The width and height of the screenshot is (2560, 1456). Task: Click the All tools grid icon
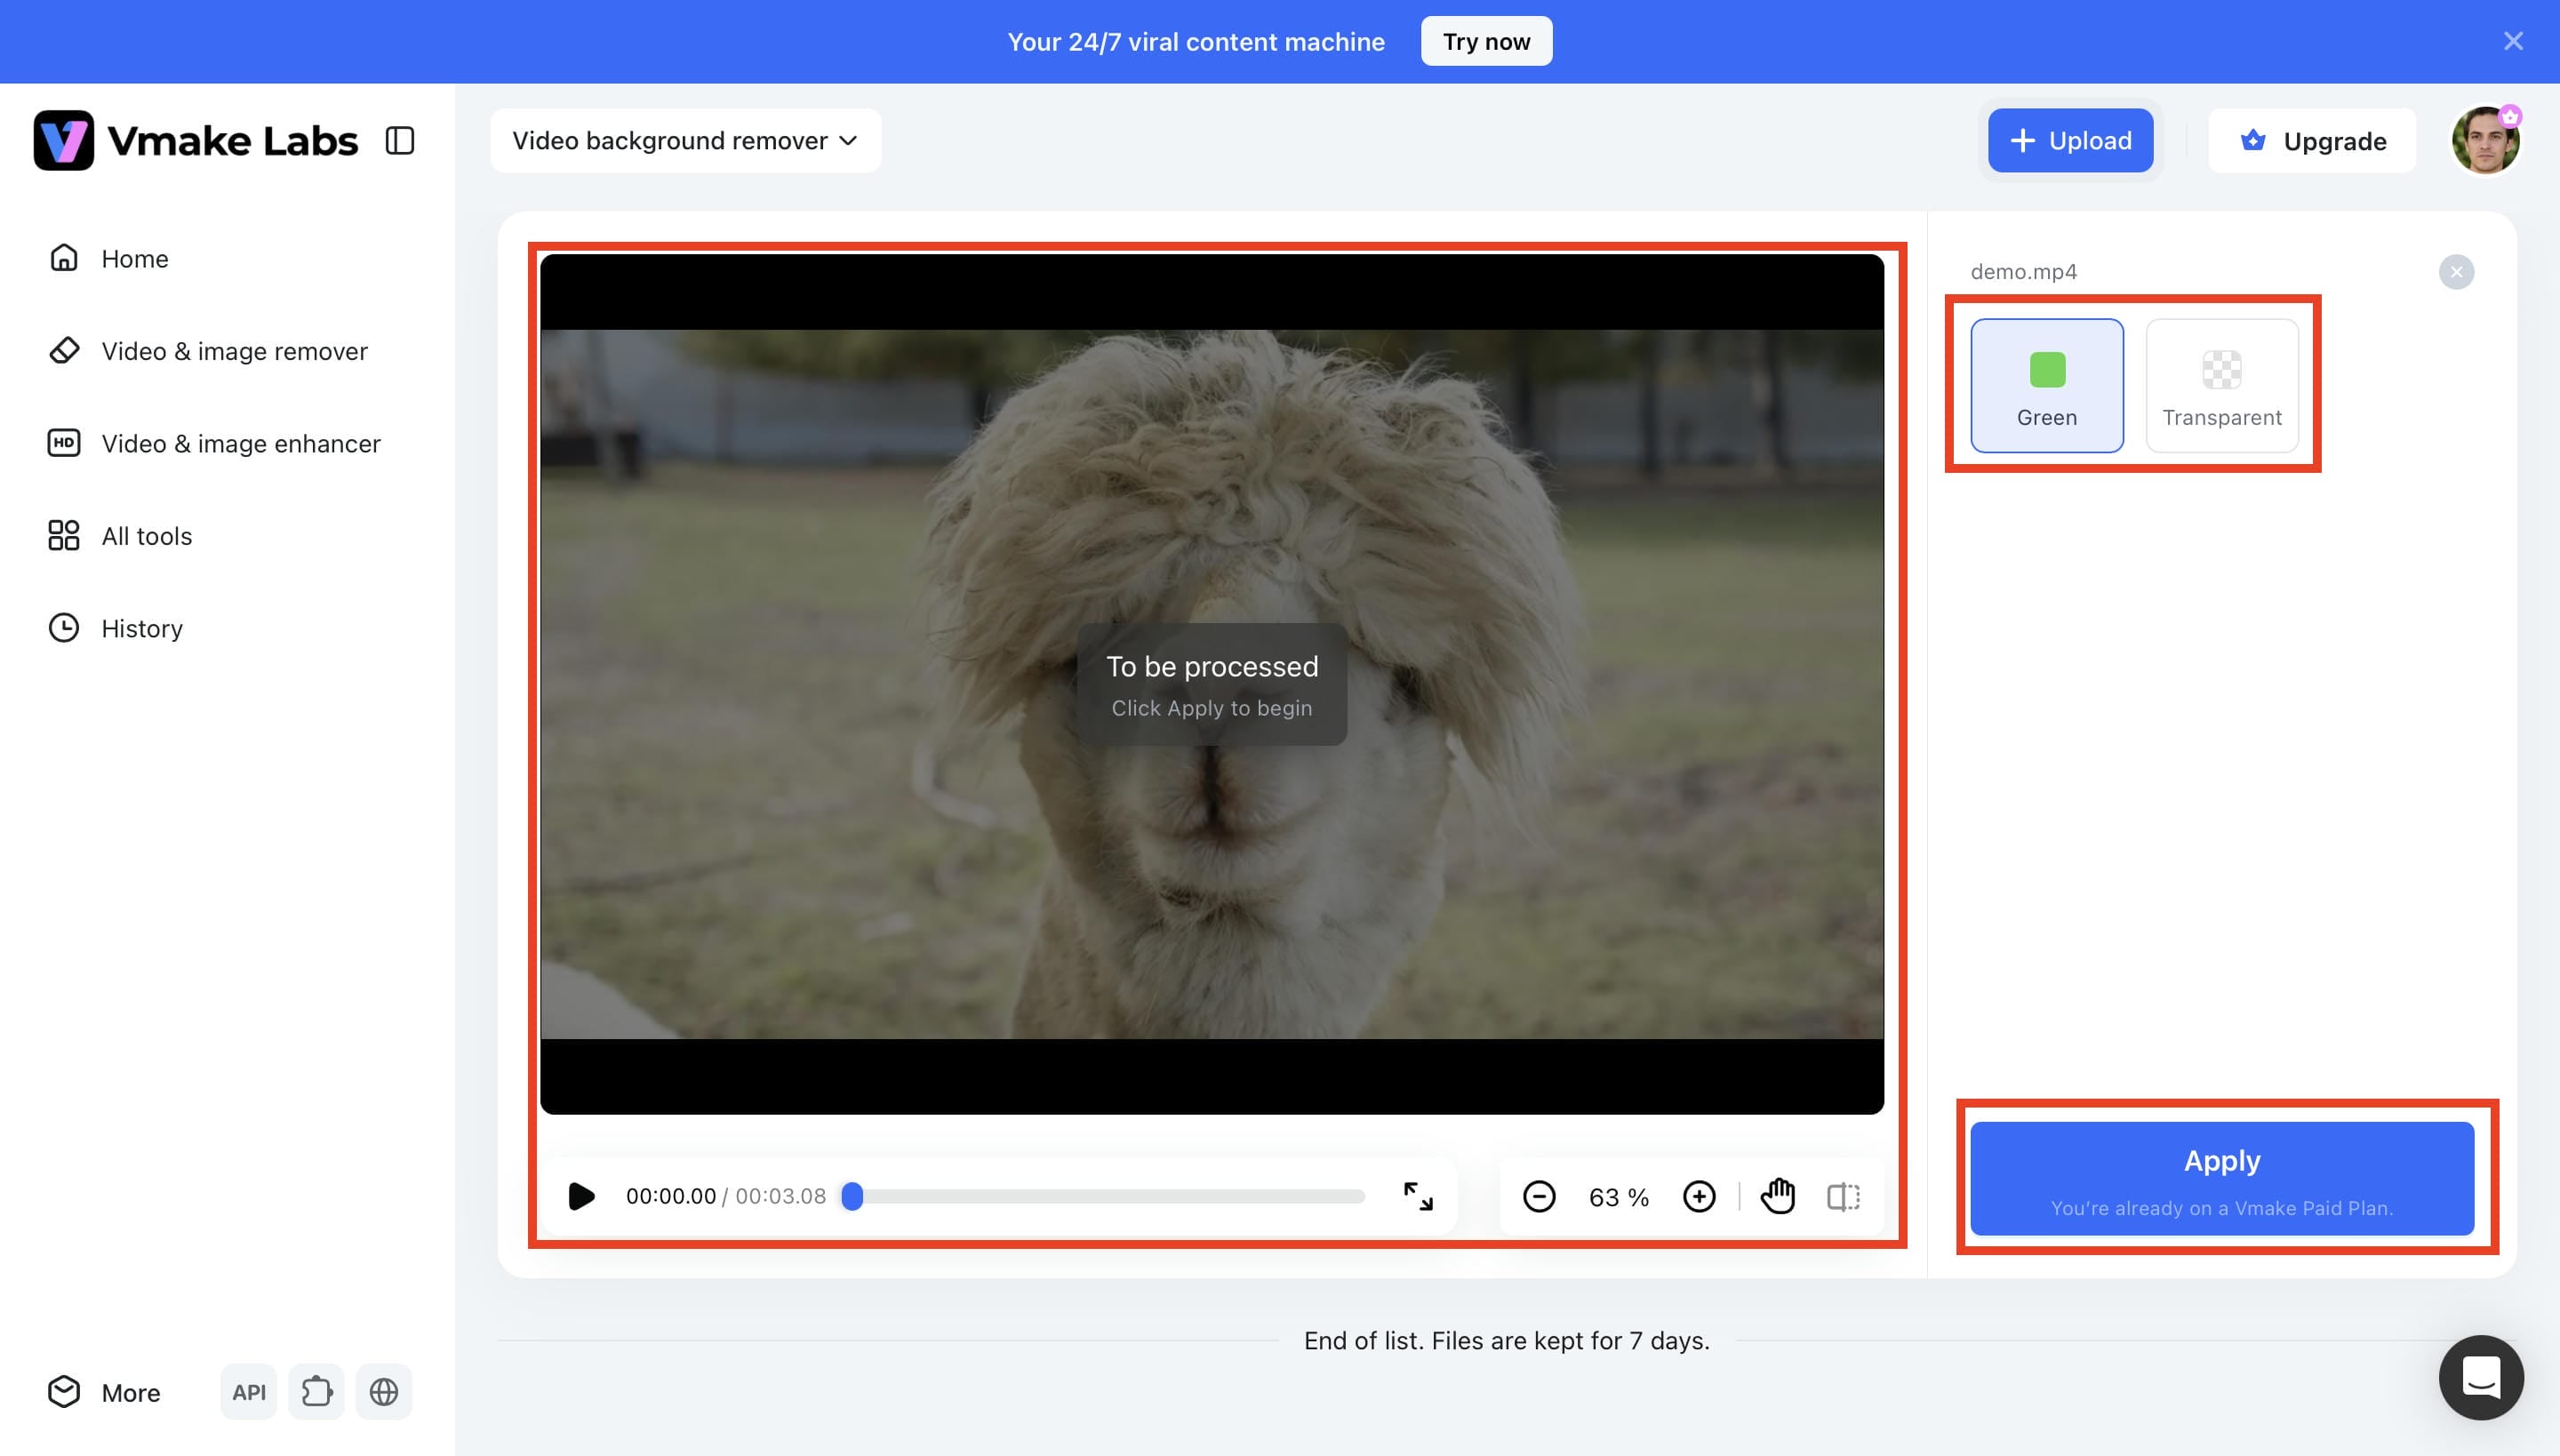pos(64,535)
